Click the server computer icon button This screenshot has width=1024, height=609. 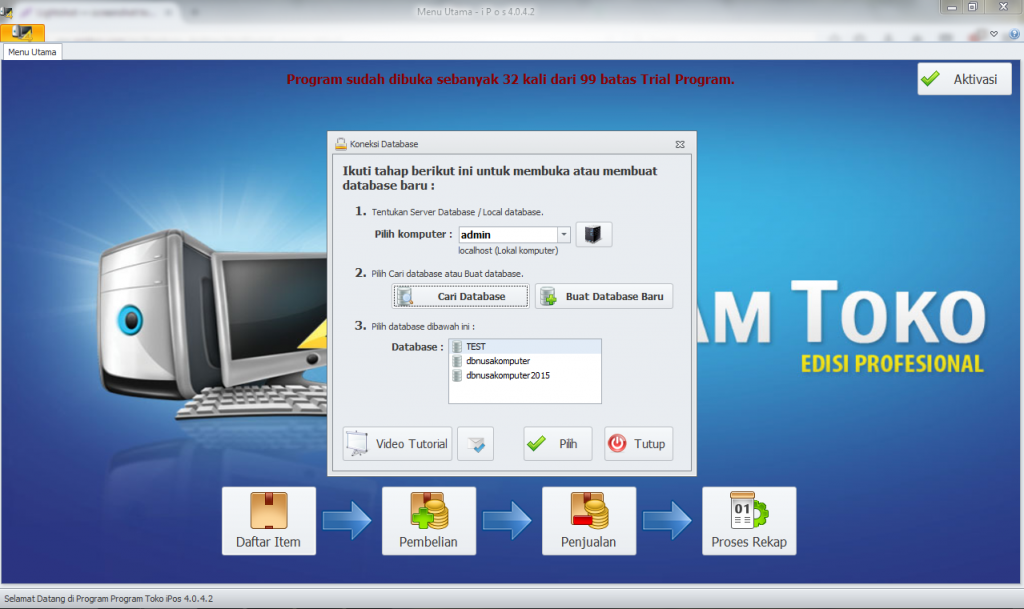pos(593,234)
